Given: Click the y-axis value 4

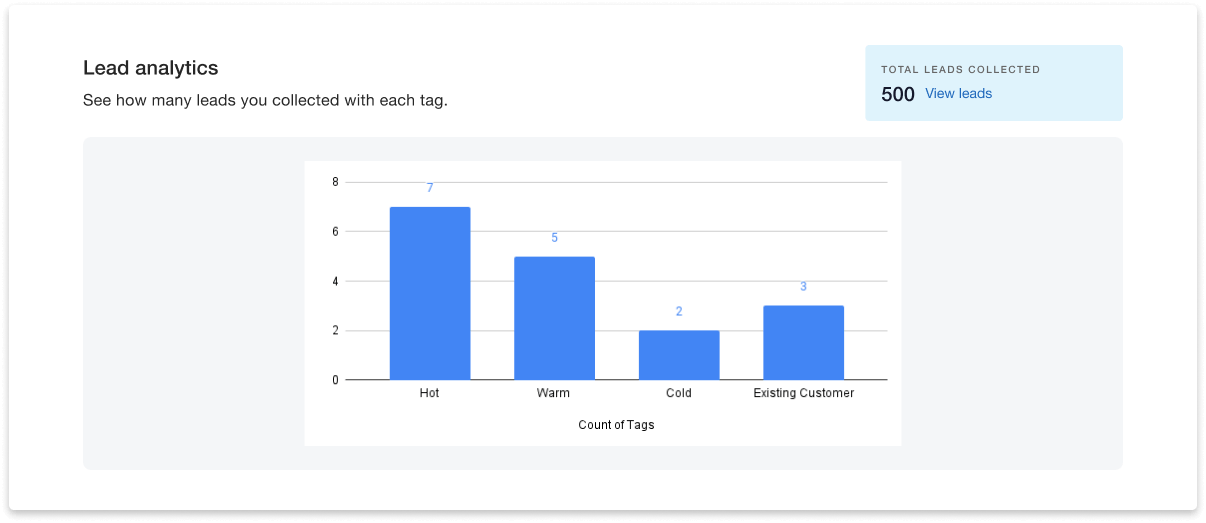Looking at the screenshot, I should (335, 281).
